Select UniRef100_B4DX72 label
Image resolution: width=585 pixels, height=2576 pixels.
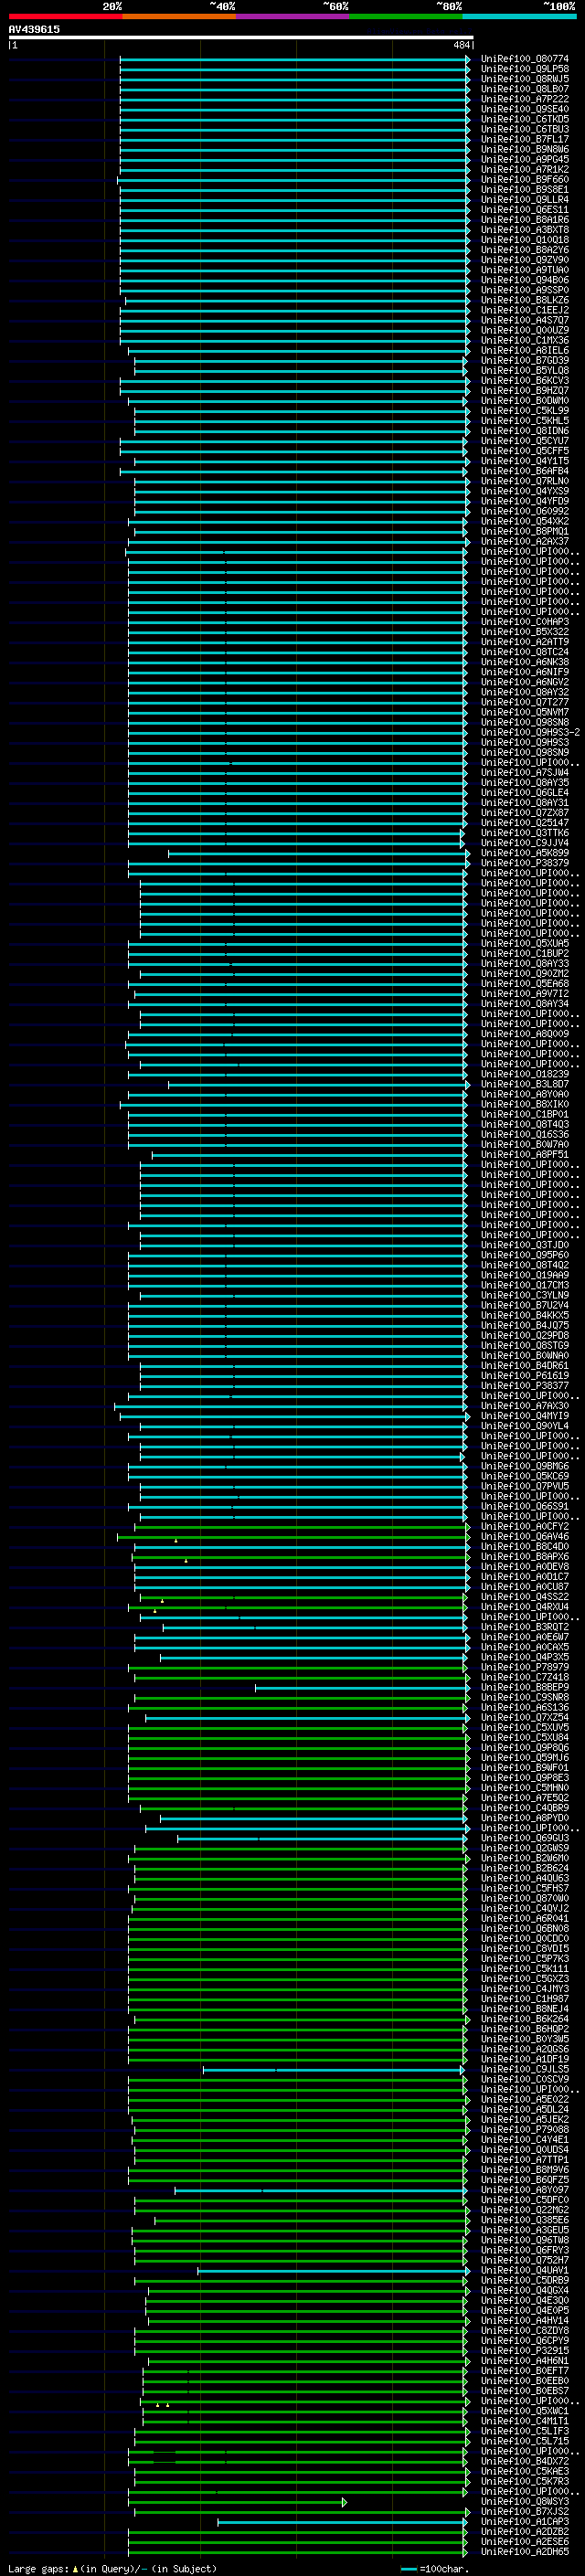click(x=524, y=2460)
